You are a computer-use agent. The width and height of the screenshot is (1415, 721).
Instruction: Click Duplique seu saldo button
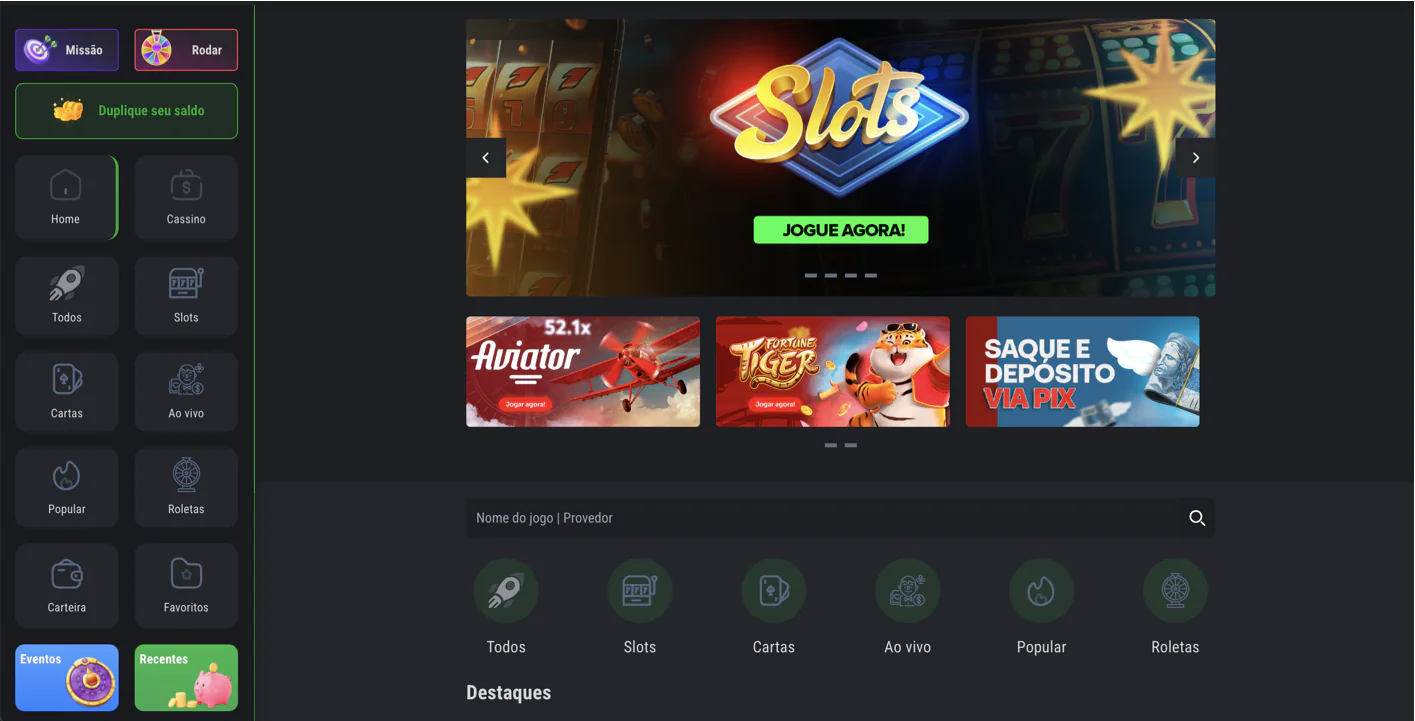pos(126,111)
